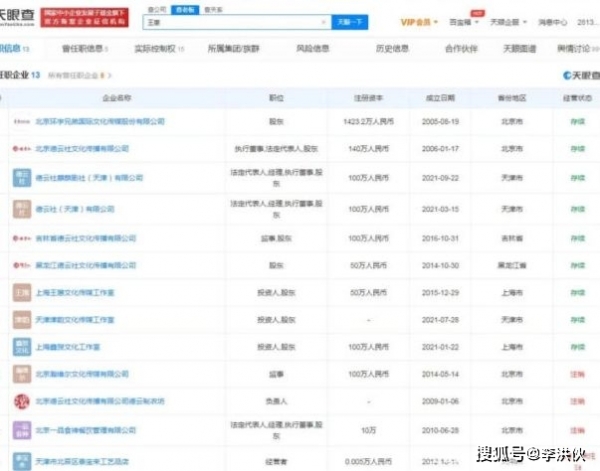Click logo of 北京瀚唯尔文化传播有限公司

pos(22,374)
